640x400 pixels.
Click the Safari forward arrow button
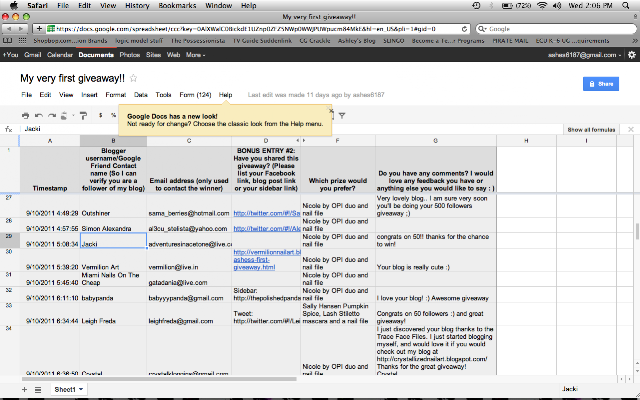[21, 29]
